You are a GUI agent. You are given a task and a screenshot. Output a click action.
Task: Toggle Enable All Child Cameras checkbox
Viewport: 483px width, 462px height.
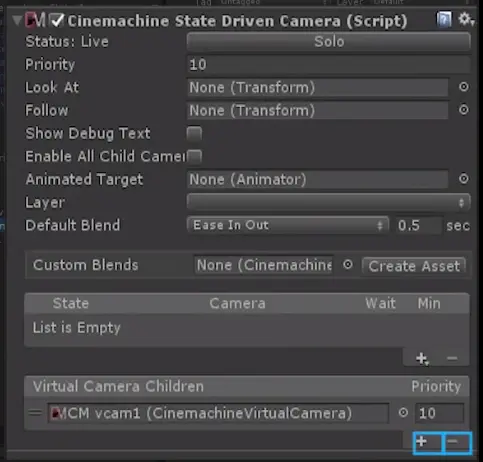tap(194, 156)
